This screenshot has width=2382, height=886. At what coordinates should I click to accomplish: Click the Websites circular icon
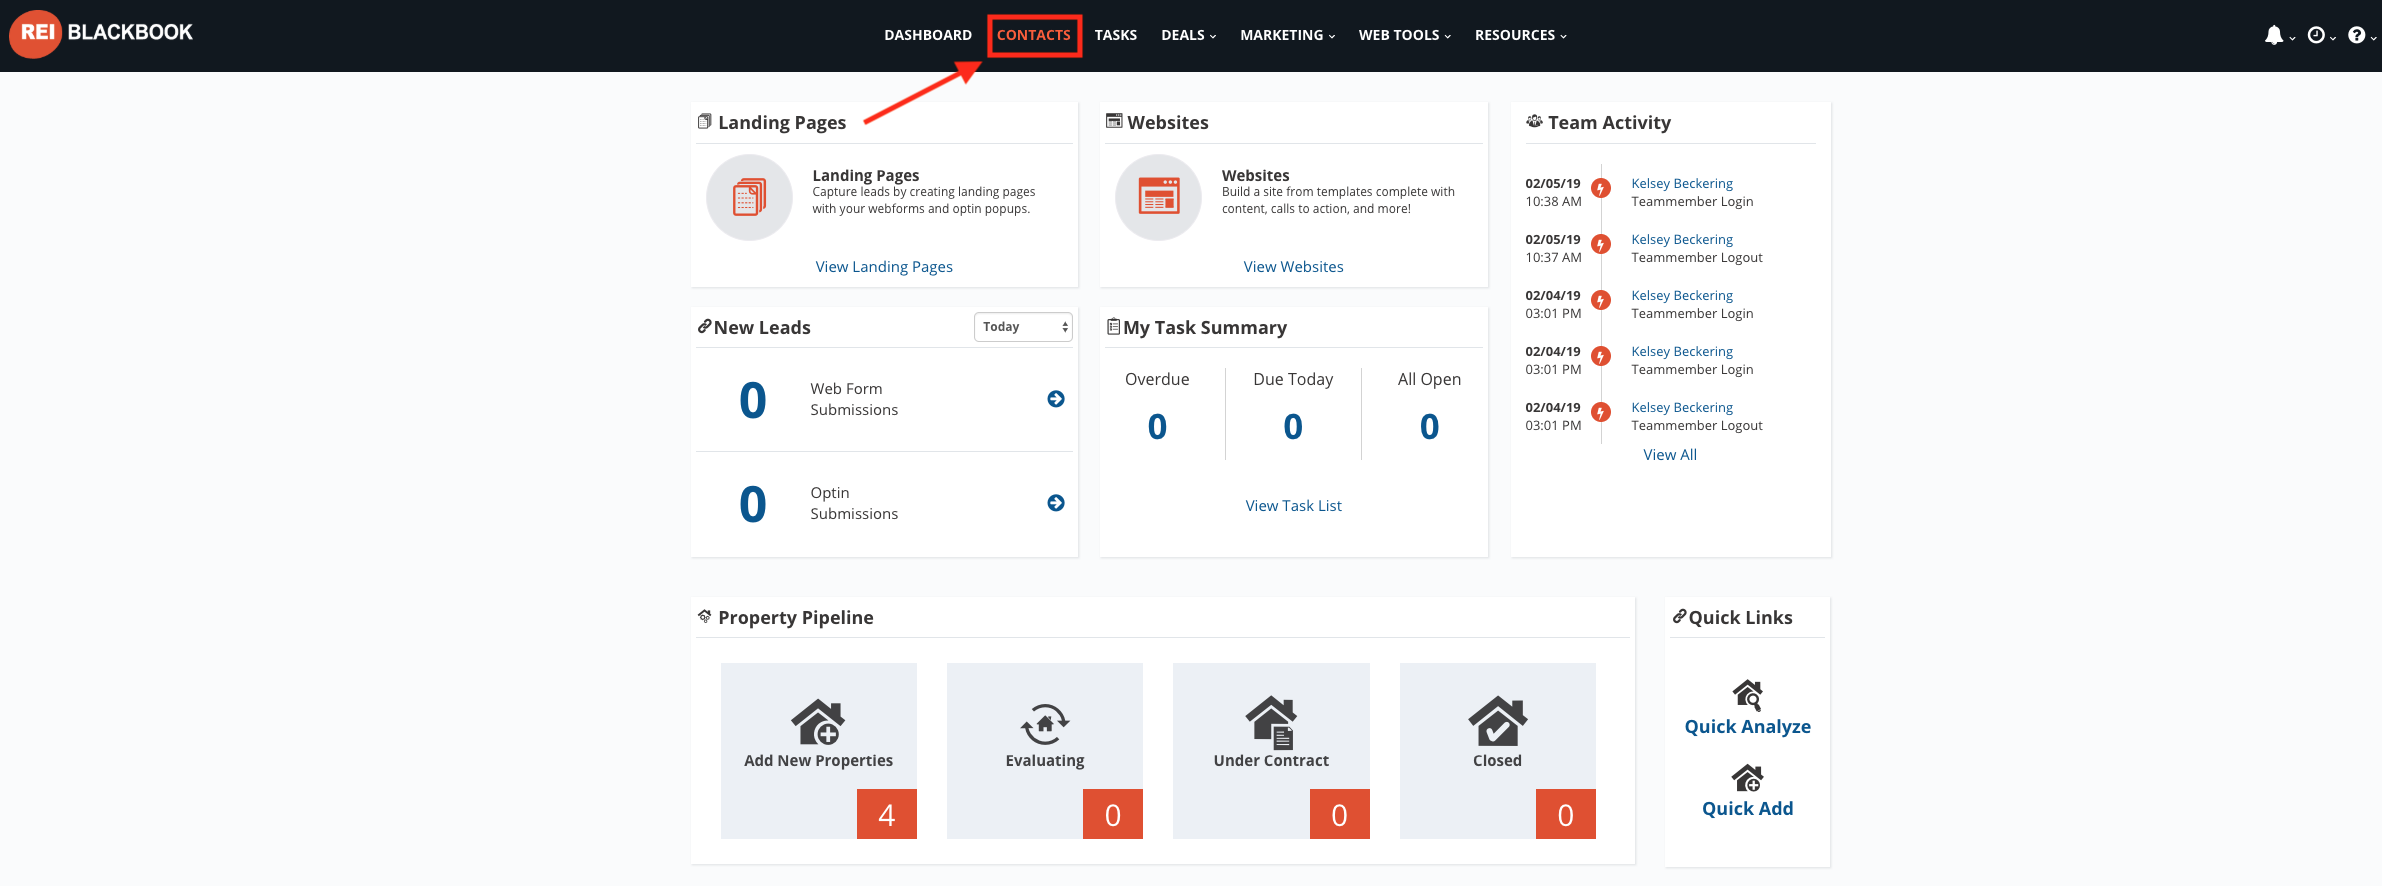[x=1158, y=198]
